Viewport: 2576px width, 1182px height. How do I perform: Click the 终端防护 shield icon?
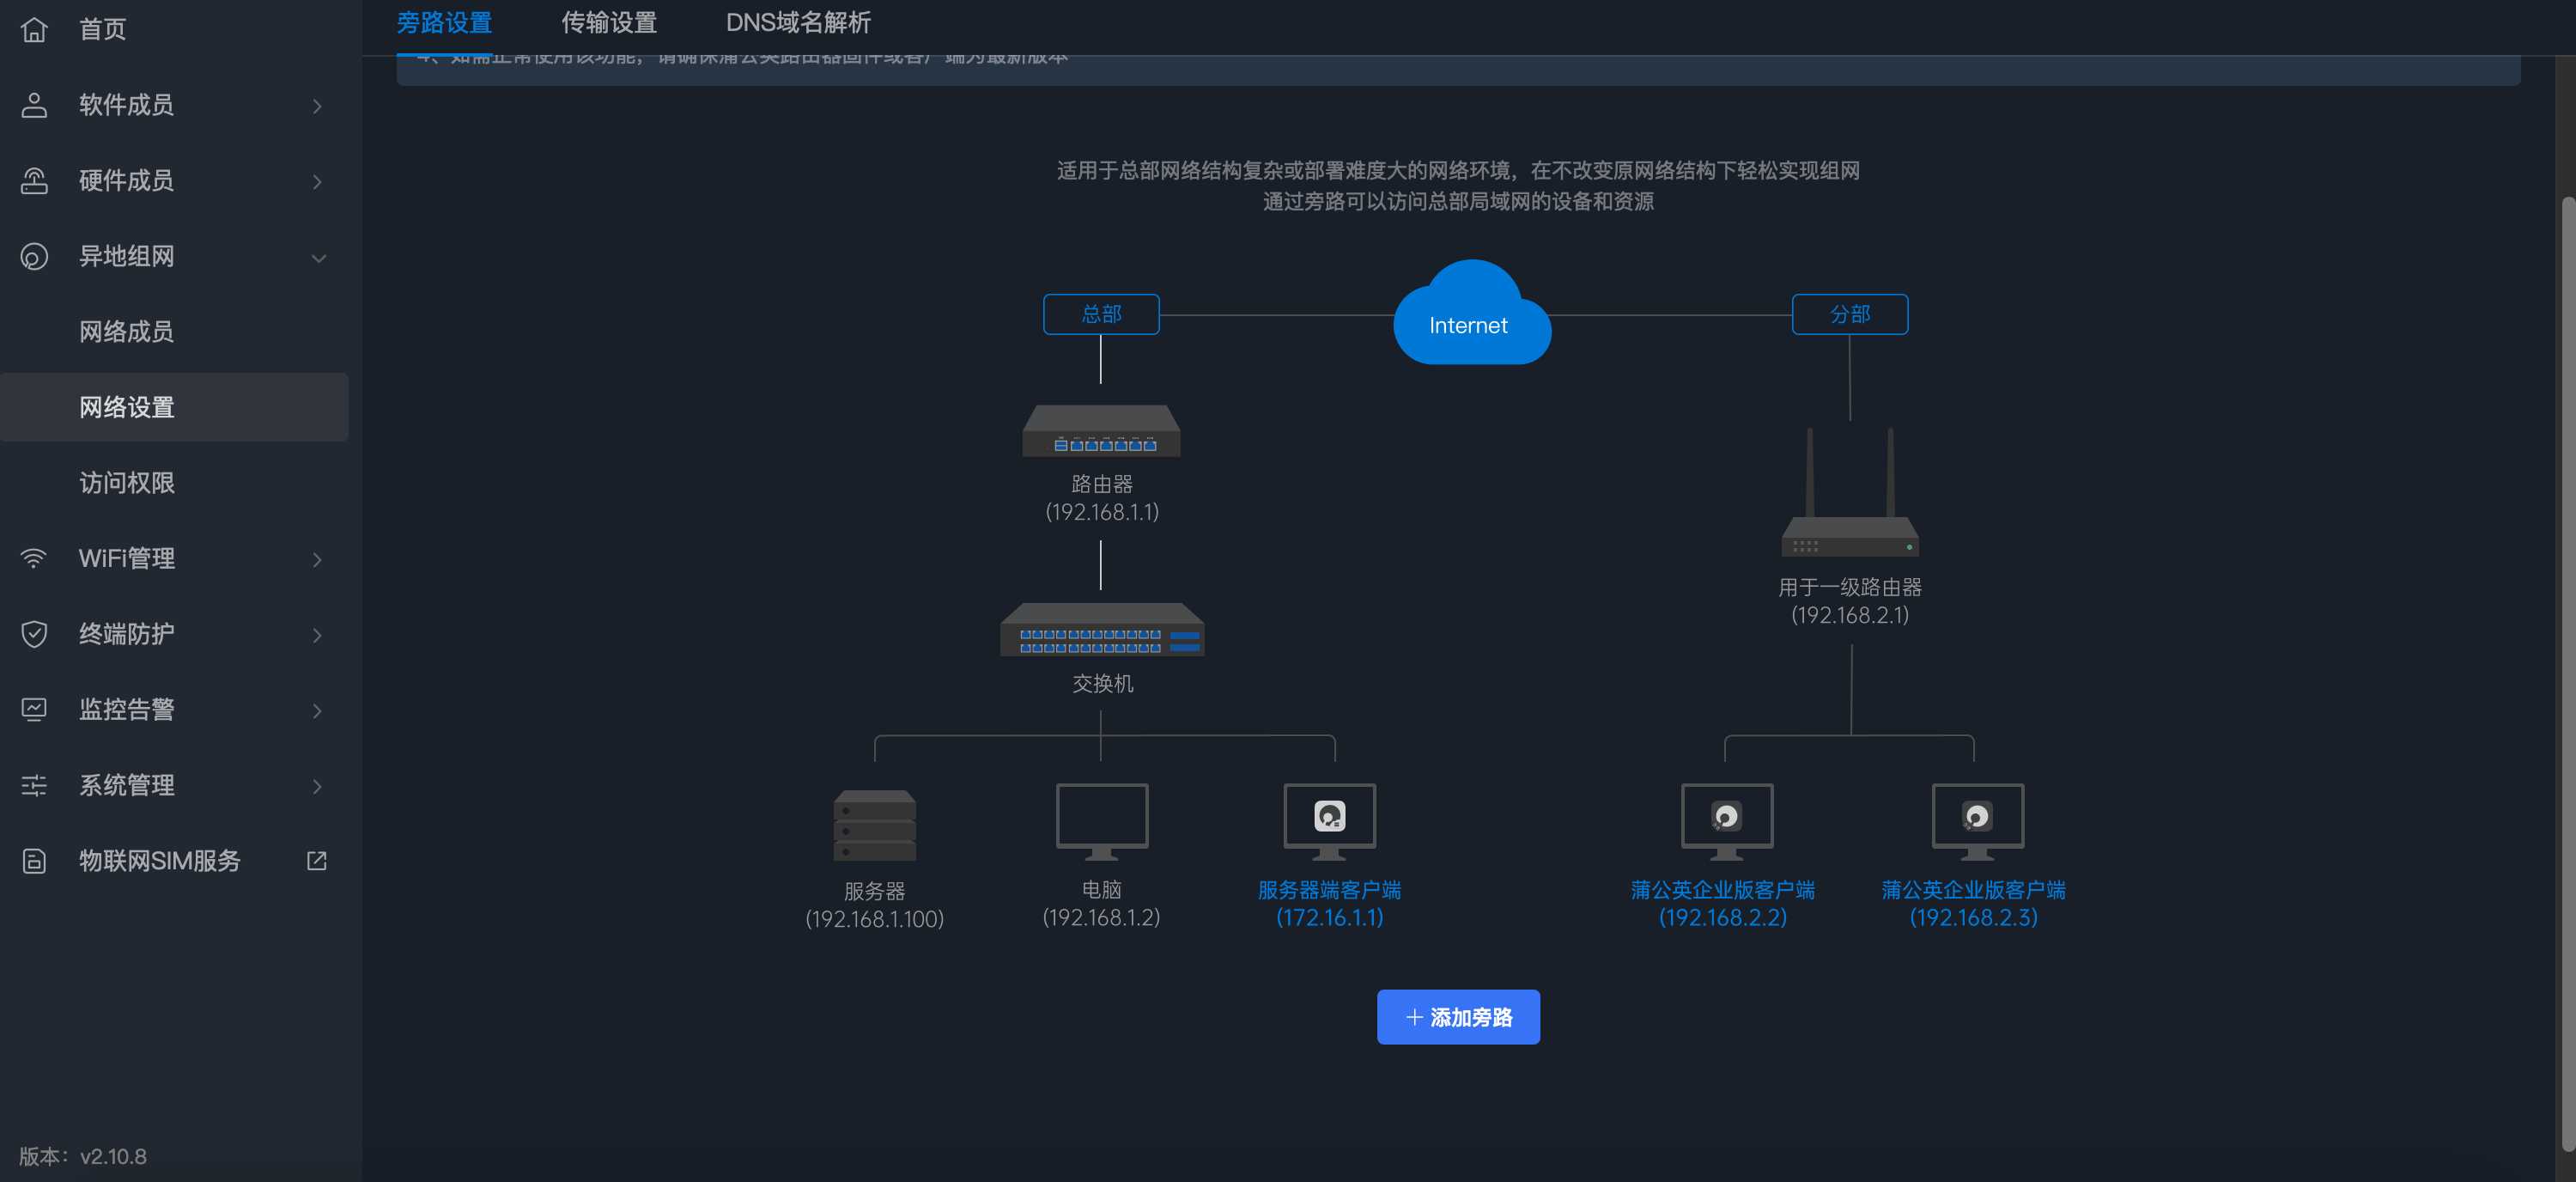tap(34, 634)
